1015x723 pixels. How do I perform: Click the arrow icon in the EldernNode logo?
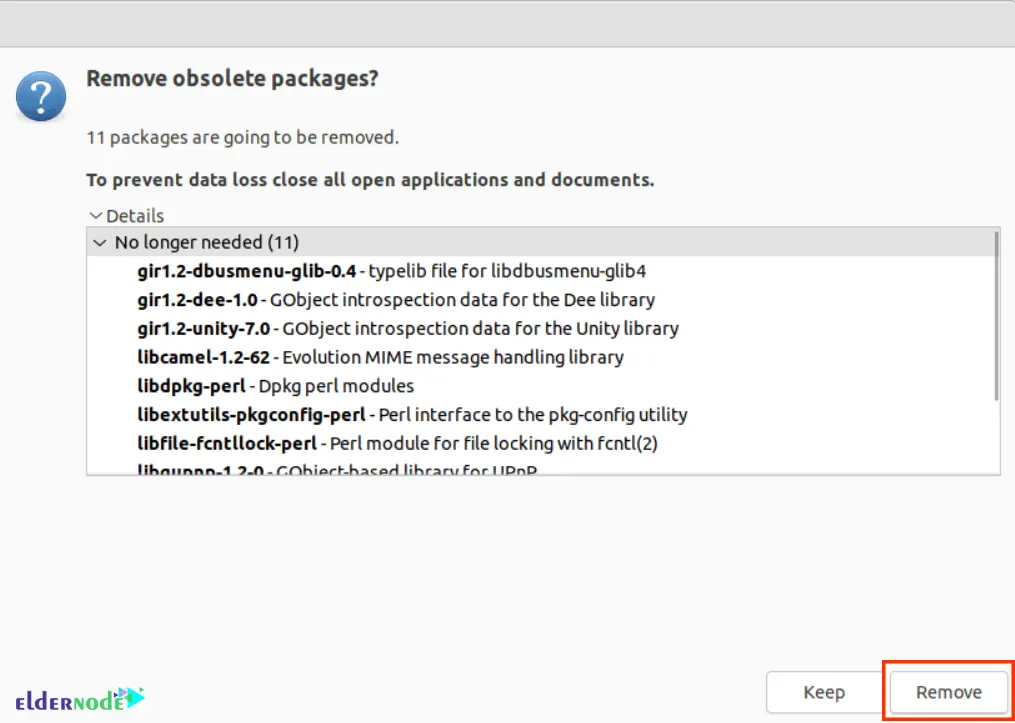pos(133,699)
